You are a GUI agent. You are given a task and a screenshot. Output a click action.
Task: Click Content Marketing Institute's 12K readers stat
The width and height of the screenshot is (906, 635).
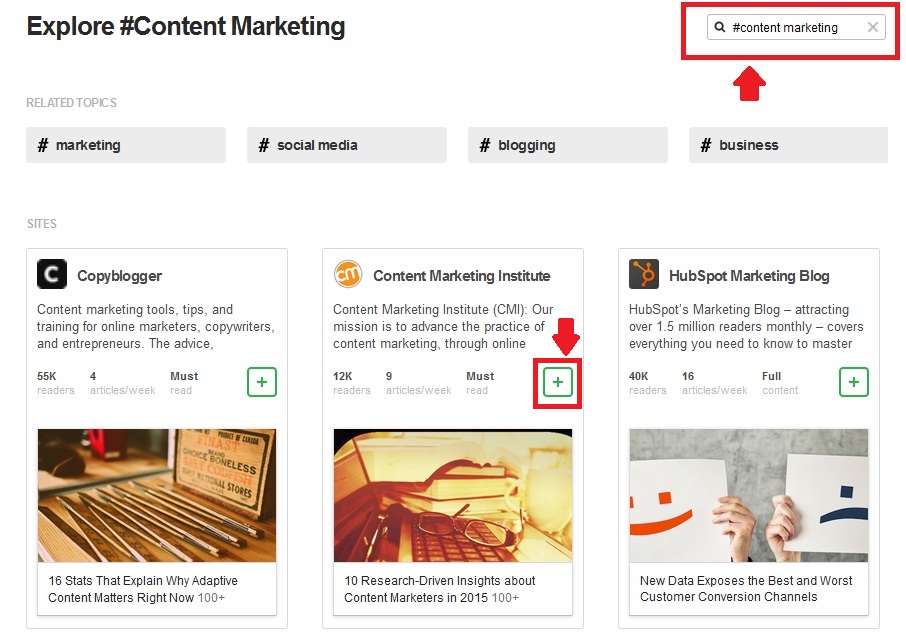point(351,383)
